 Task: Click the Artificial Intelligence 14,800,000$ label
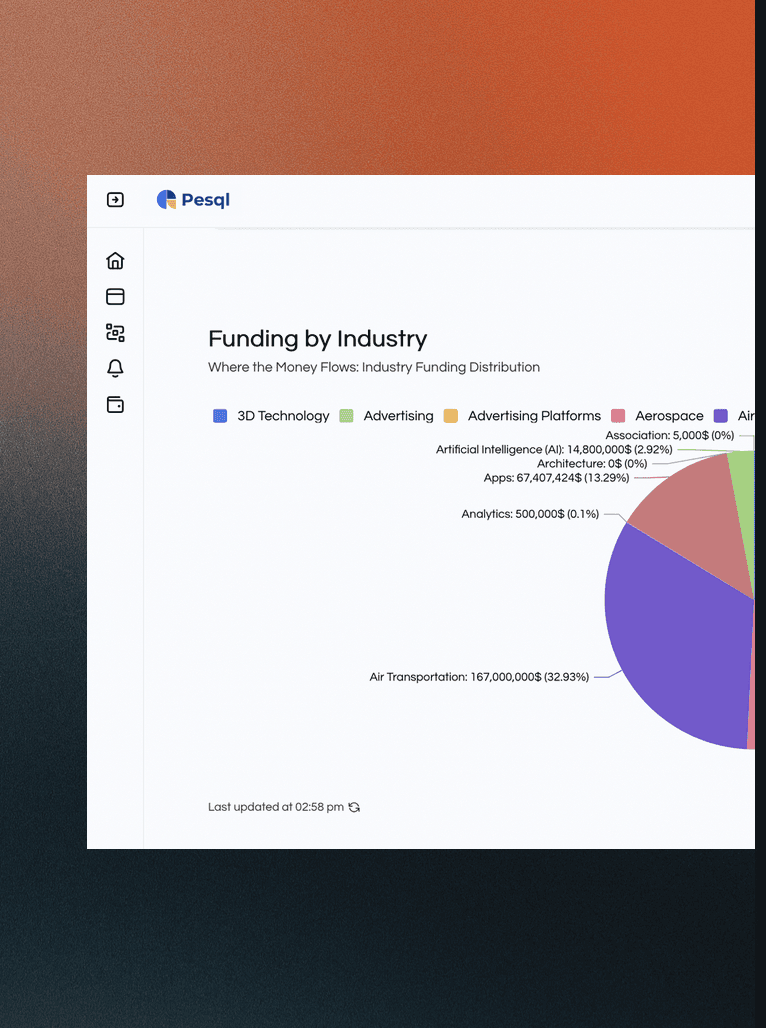[x=554, y=449]
